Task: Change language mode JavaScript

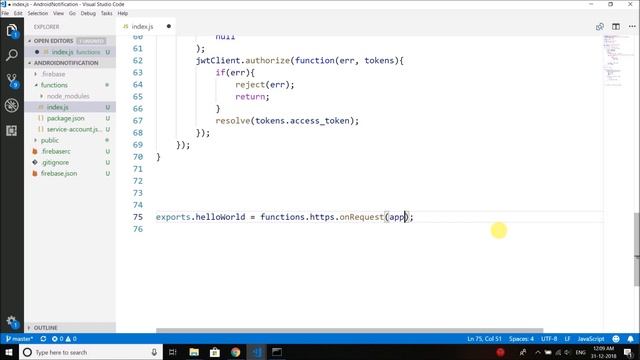Action: (591, 339)
